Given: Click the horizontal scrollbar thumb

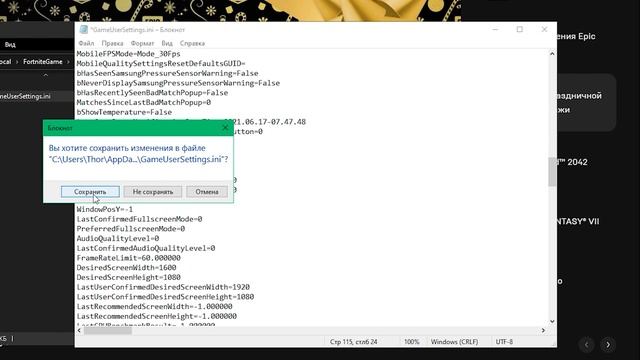Looking at the screenshot, I should 108,331.
